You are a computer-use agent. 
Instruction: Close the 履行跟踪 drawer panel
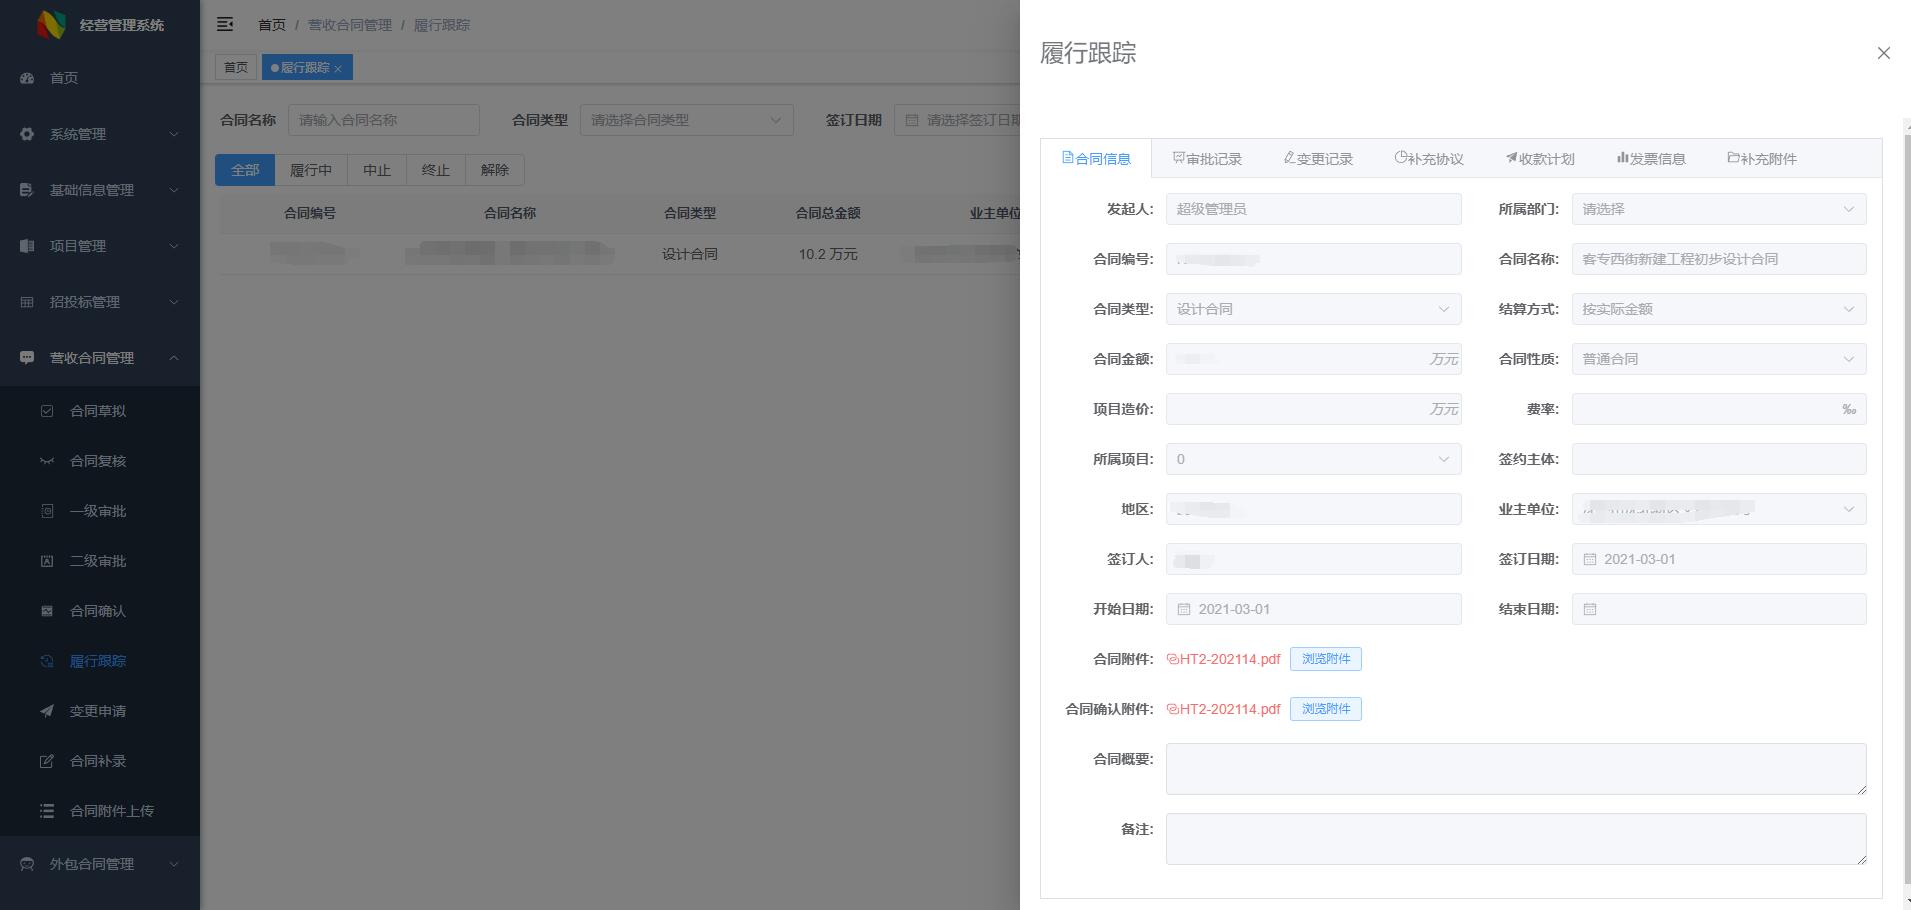[1883, 53]
